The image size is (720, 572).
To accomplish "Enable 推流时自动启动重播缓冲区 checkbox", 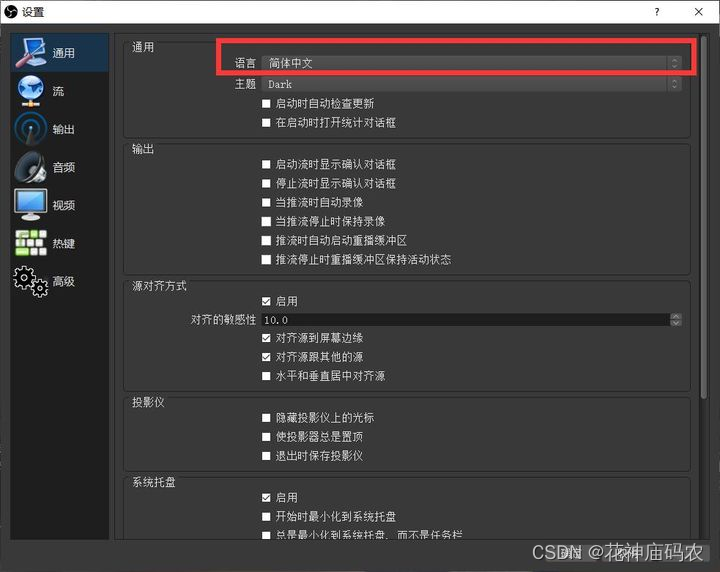I will 266,241.
